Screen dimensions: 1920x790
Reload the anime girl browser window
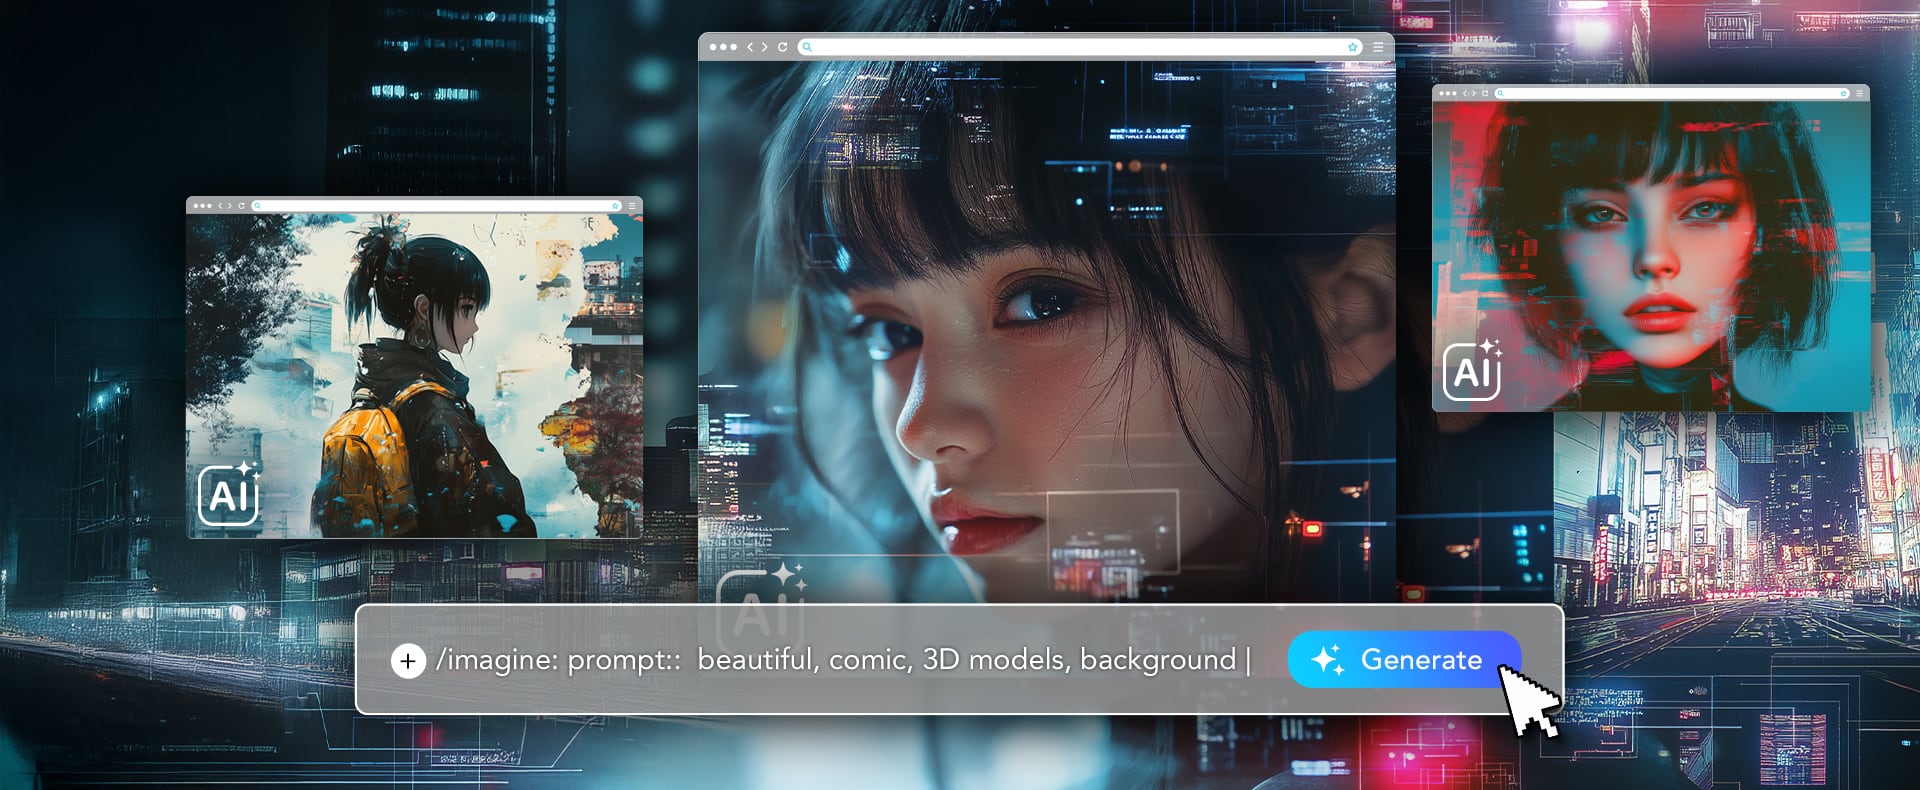[241, 206]
